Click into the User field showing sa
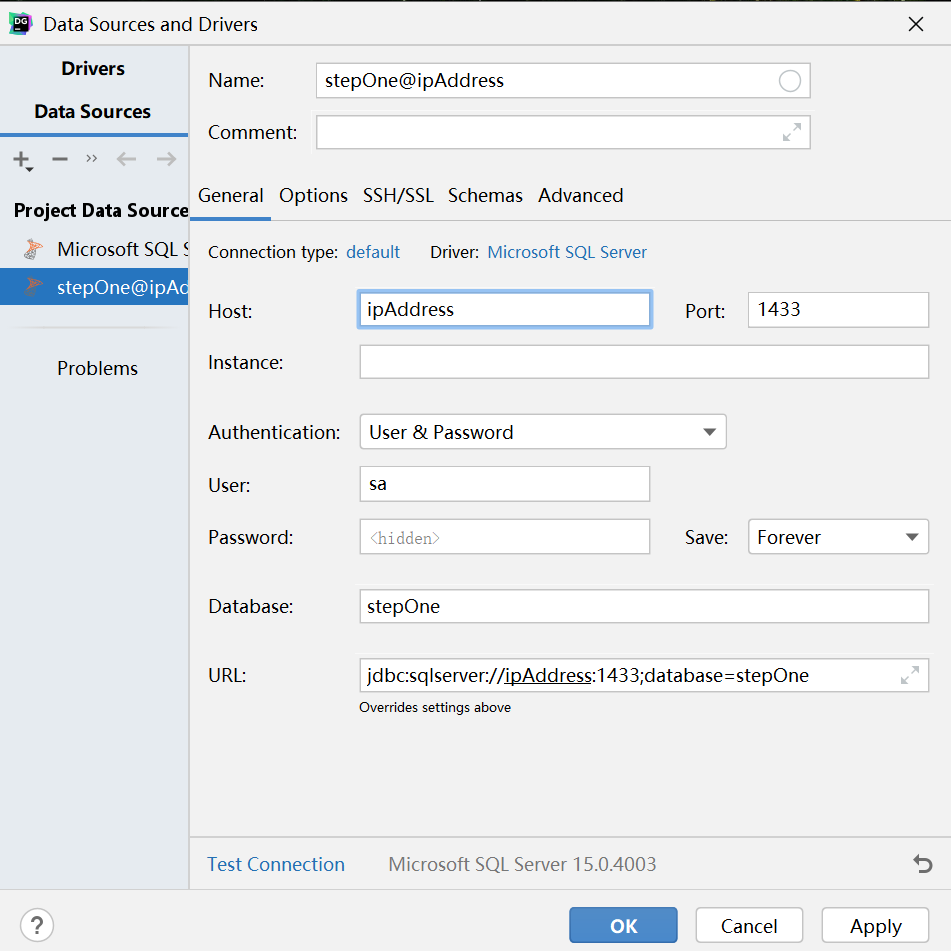Image resolution: width=951 pixels, height=951 pixels. tap(505, 484)
